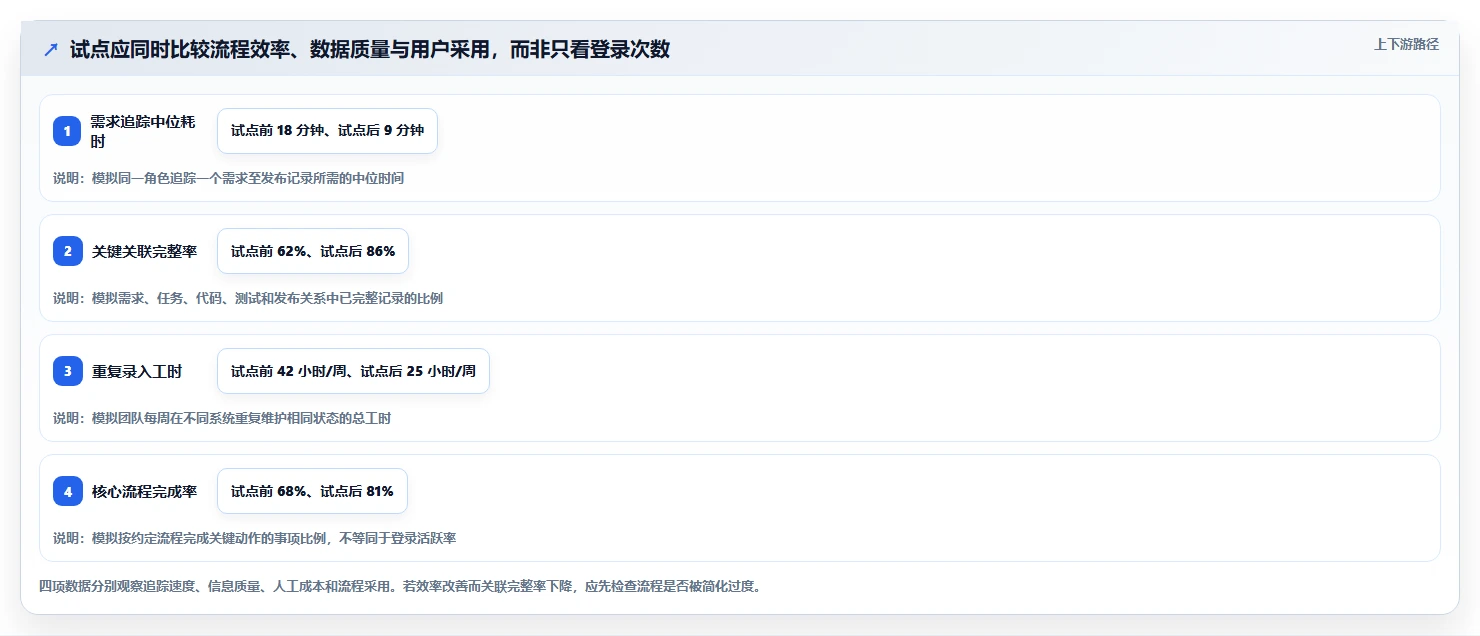This screenshot has height=636, width=1480.
Task: Select the 试点前 42 小时/周 value chip
Action: pos(353,371)
